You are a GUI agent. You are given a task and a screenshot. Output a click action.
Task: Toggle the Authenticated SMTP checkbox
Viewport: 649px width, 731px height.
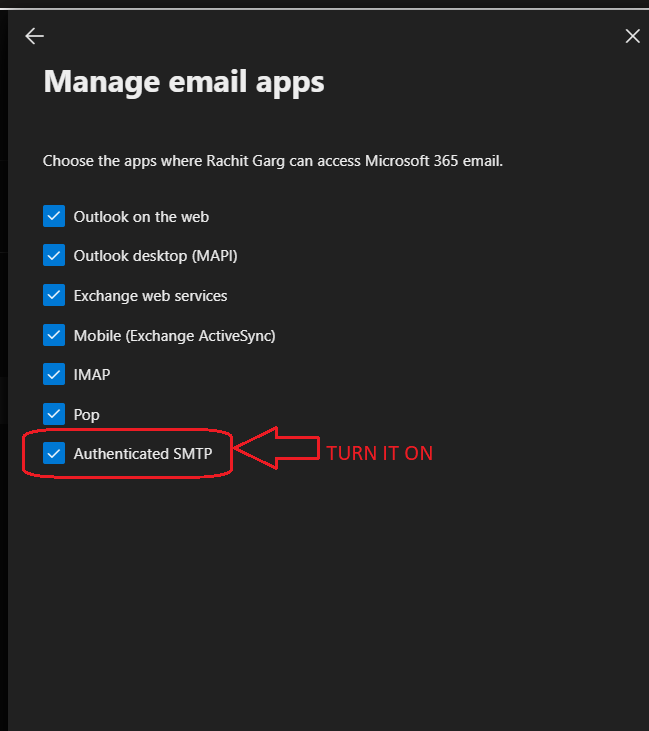click(x=54, y=454)
